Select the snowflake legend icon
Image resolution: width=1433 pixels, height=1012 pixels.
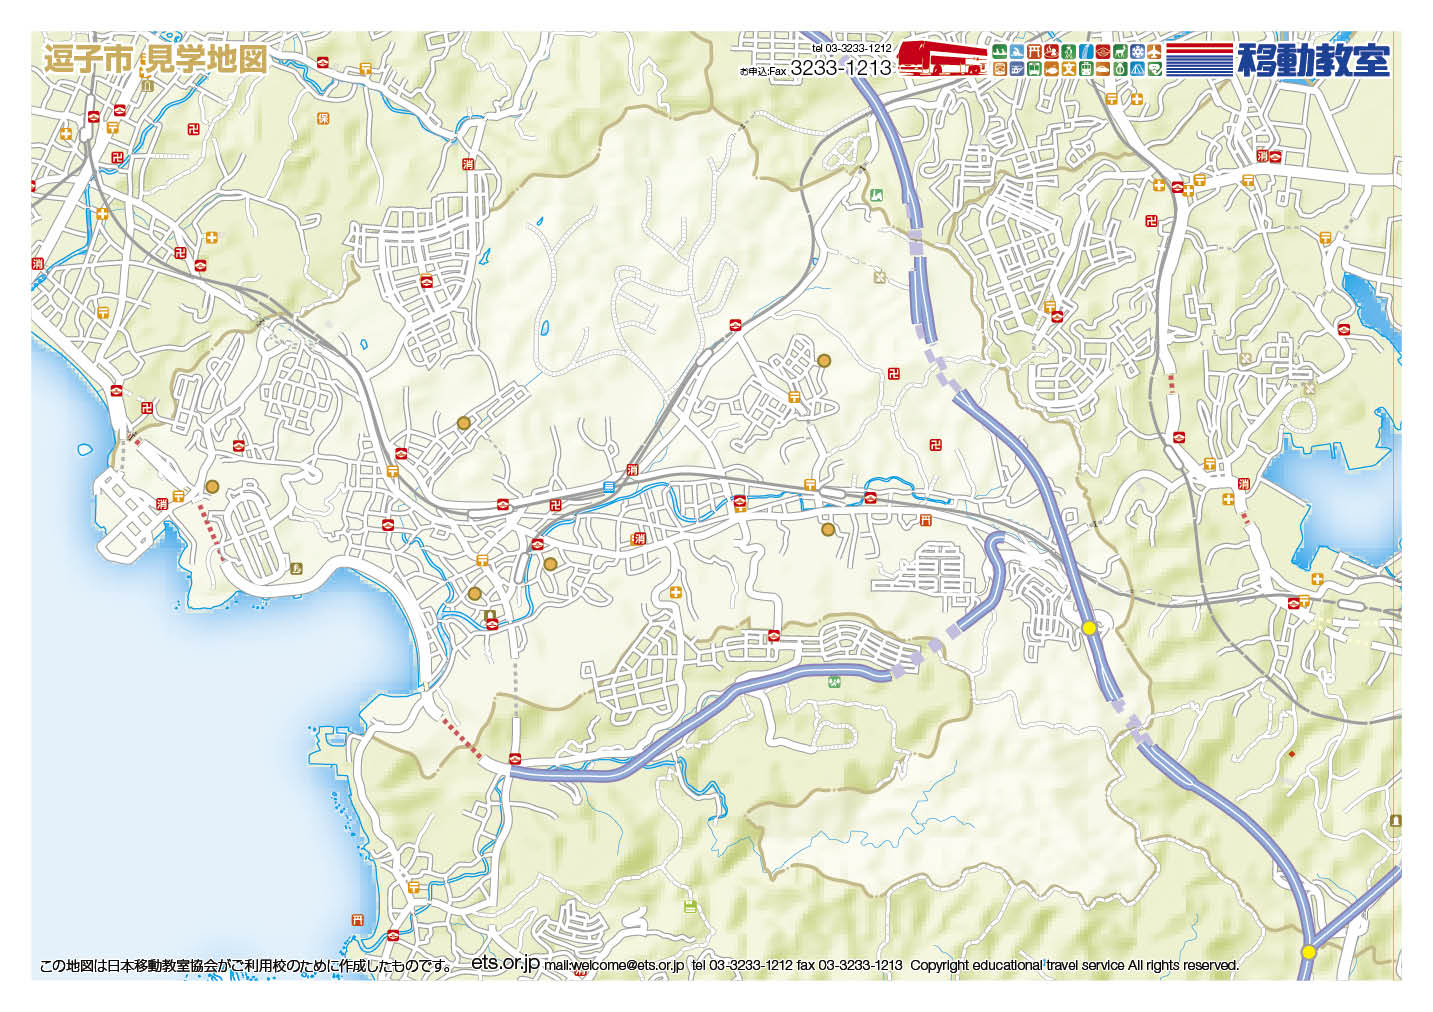click(x=1137, y=51)
